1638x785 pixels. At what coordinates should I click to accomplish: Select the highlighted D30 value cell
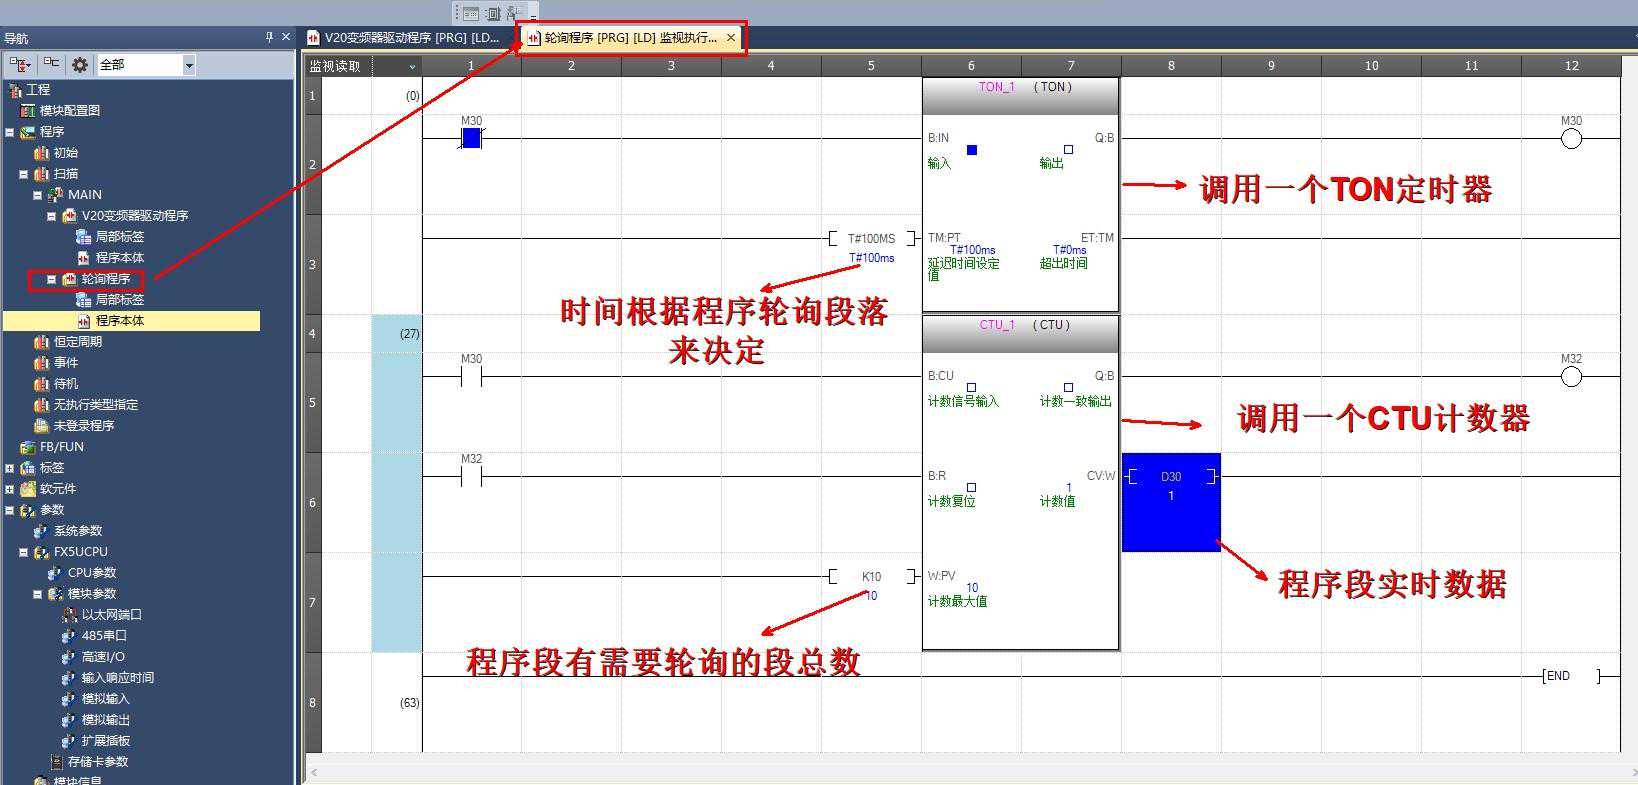(1171, 502)
